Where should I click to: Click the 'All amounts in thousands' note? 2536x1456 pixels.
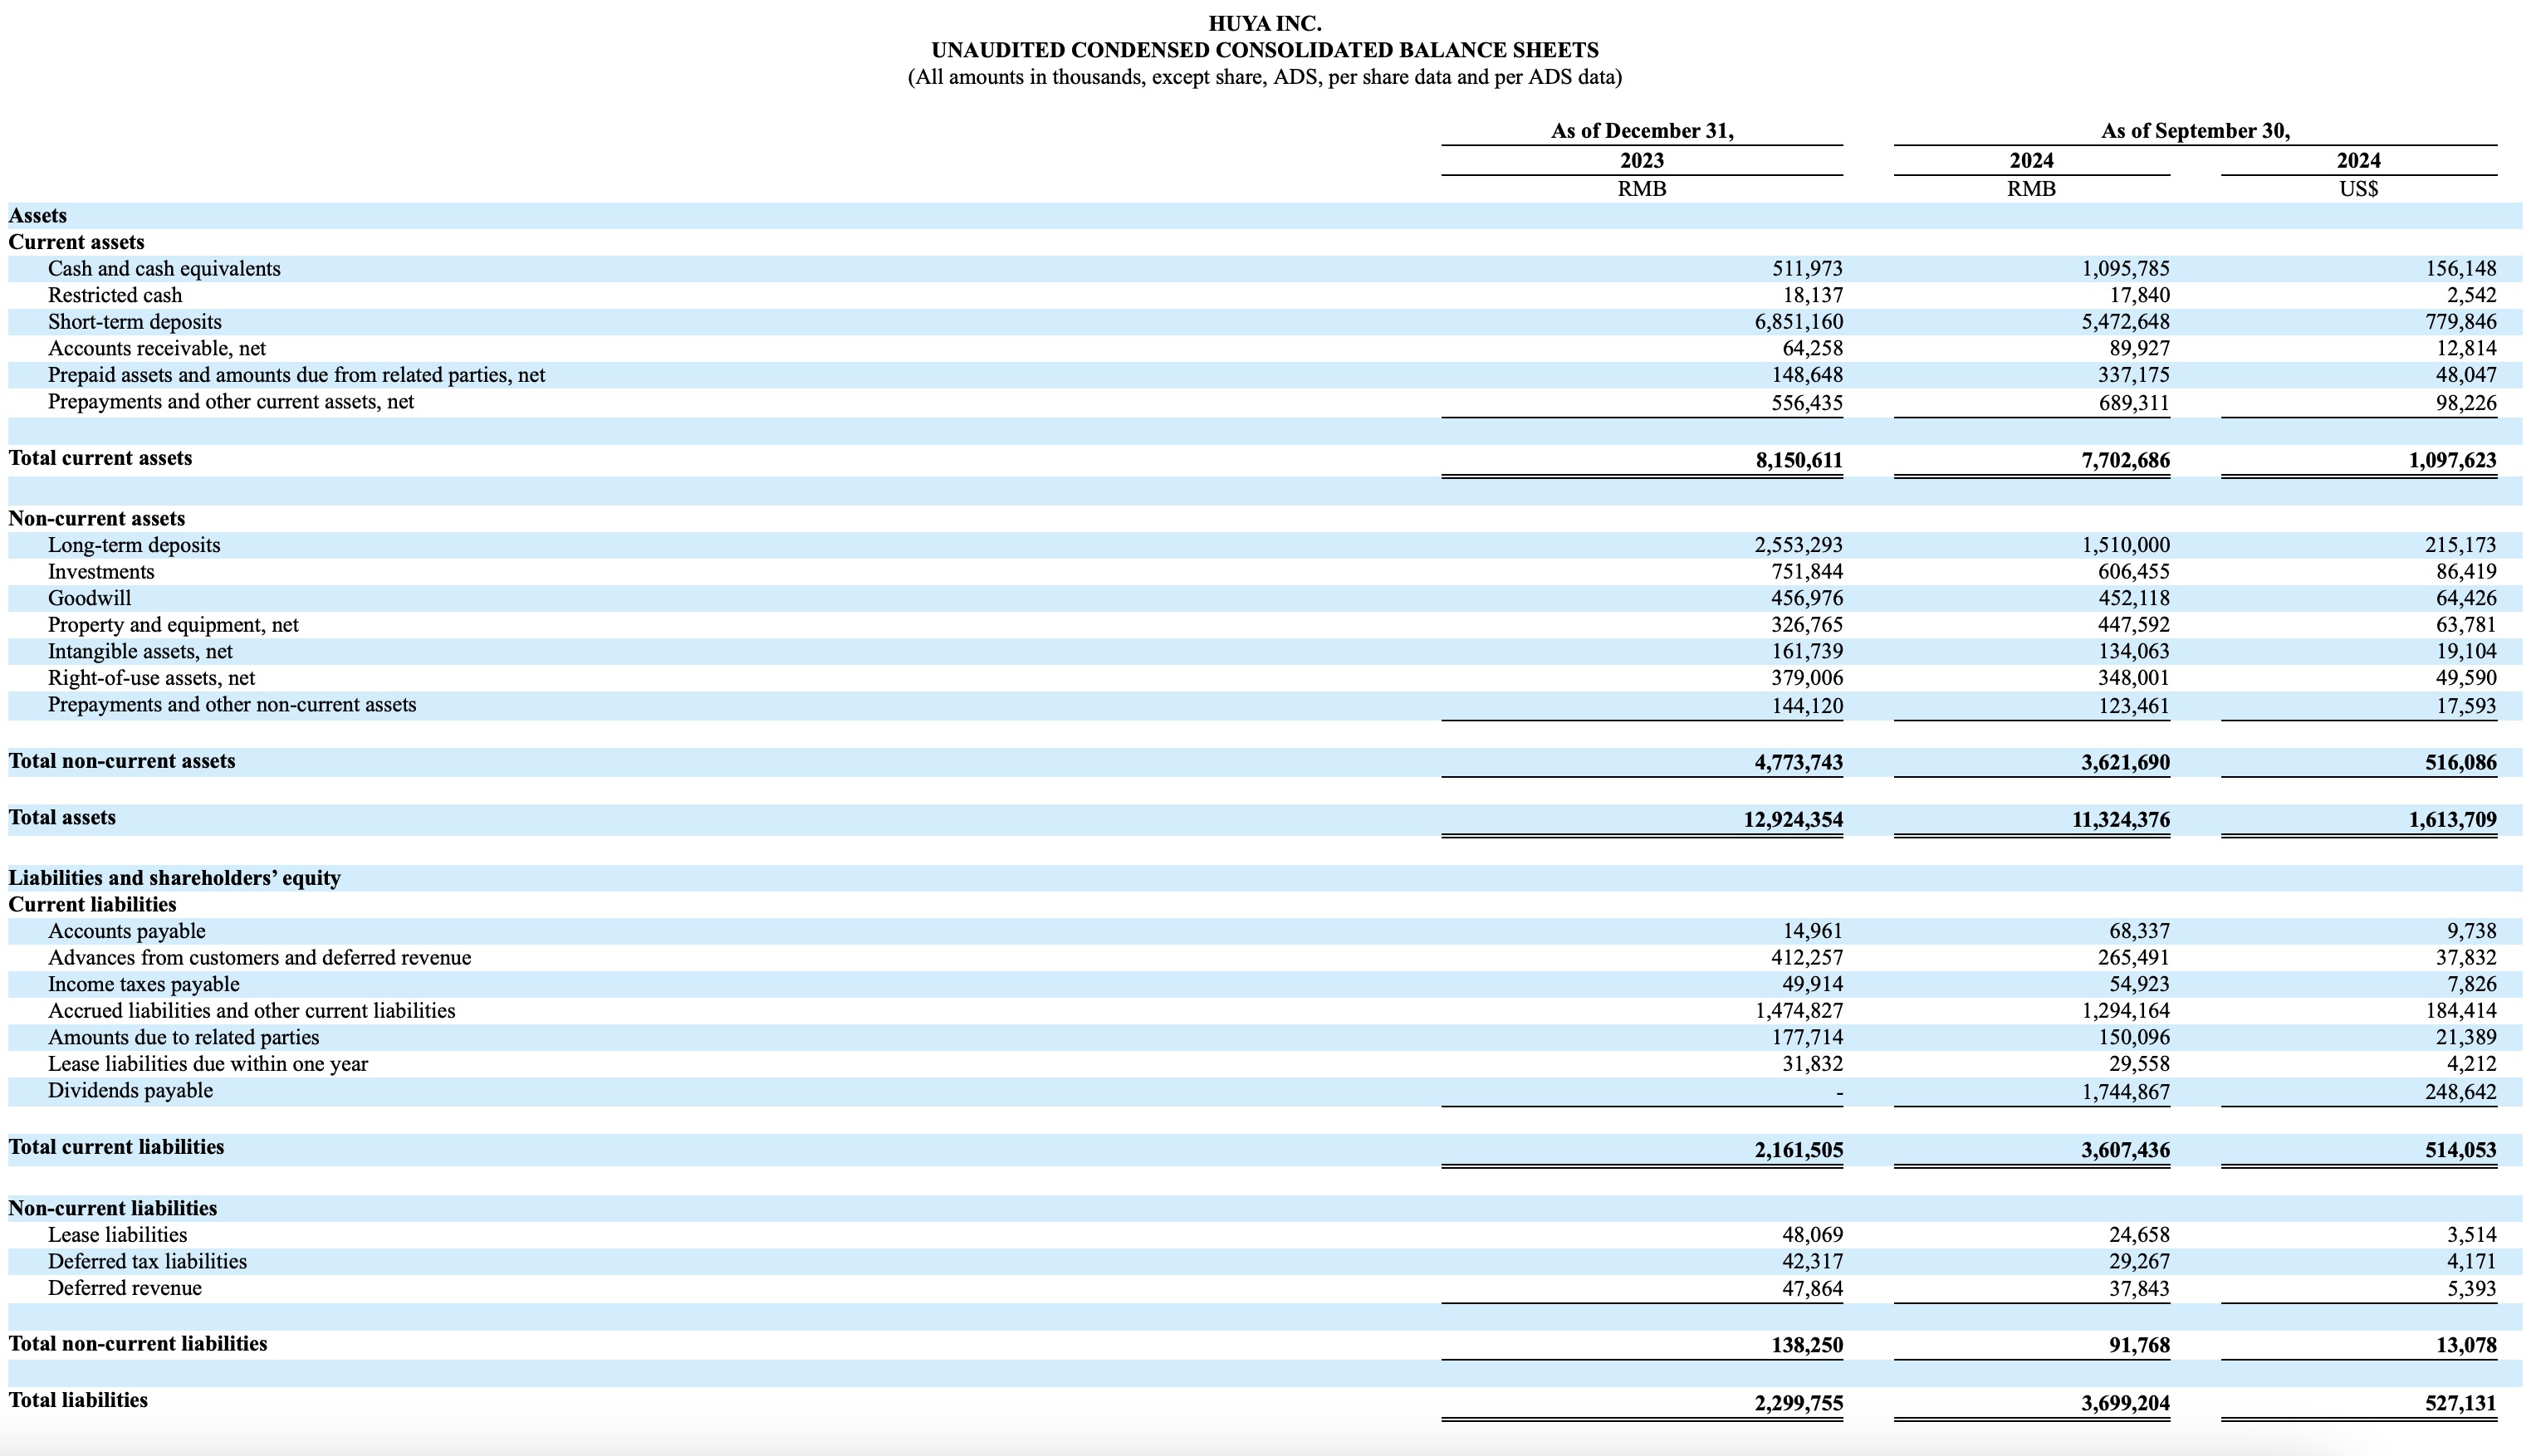click(1265, 77)
